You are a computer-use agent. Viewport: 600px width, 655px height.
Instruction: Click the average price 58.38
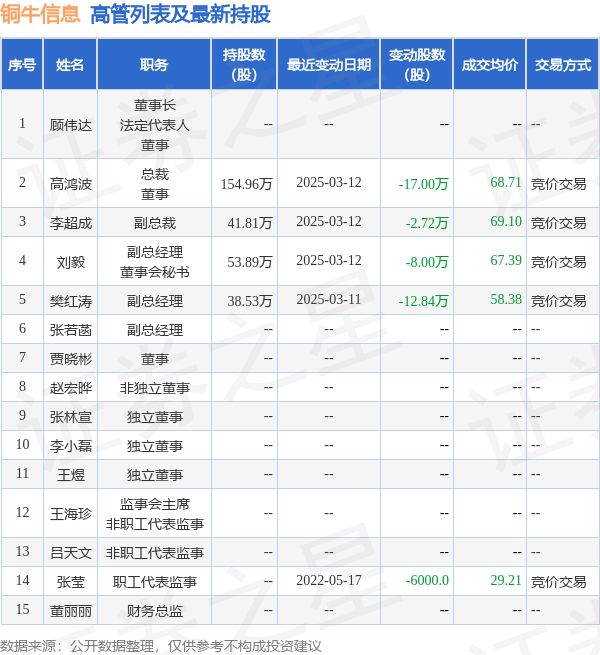506,300
